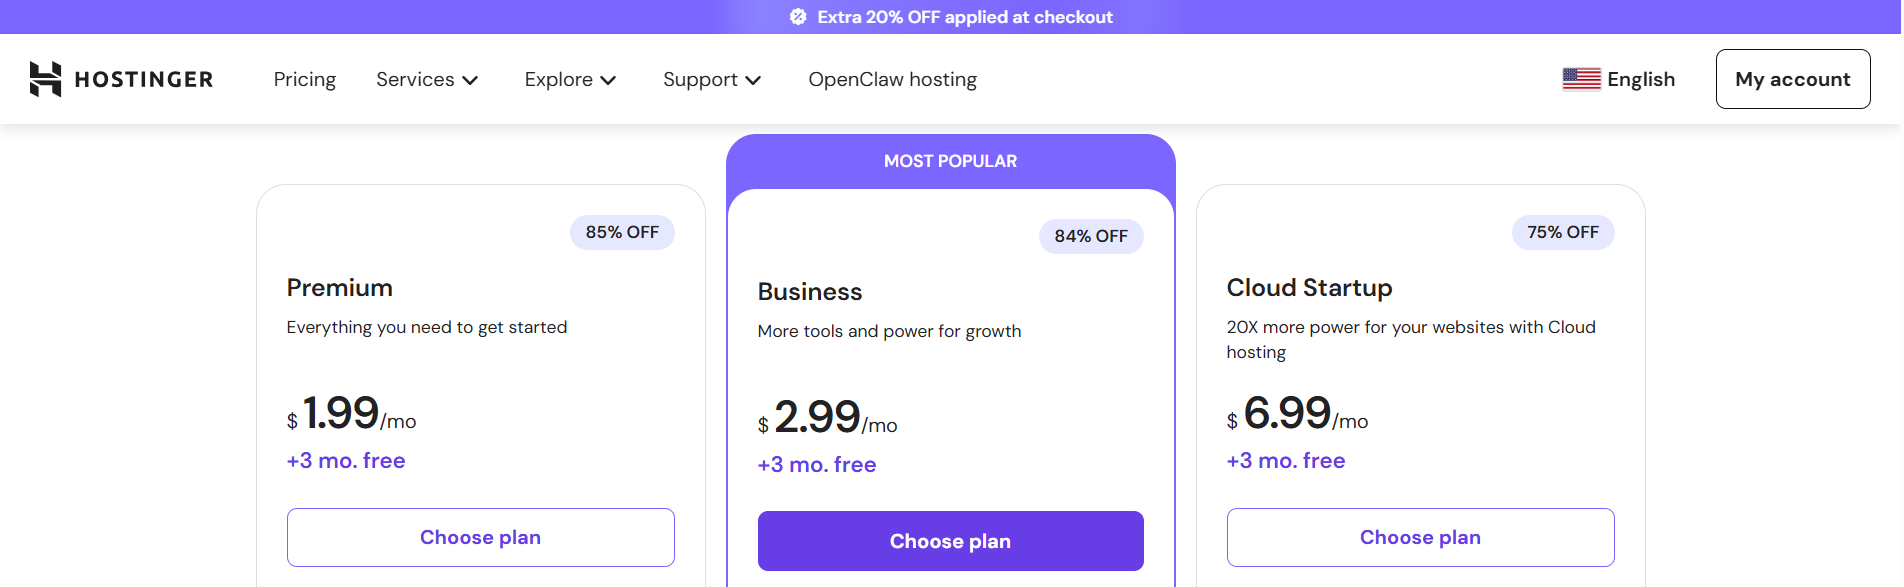The width and height of the screenshot is (1904, 587).
Task: Click My account
Action: click(x=1792, y=79)
